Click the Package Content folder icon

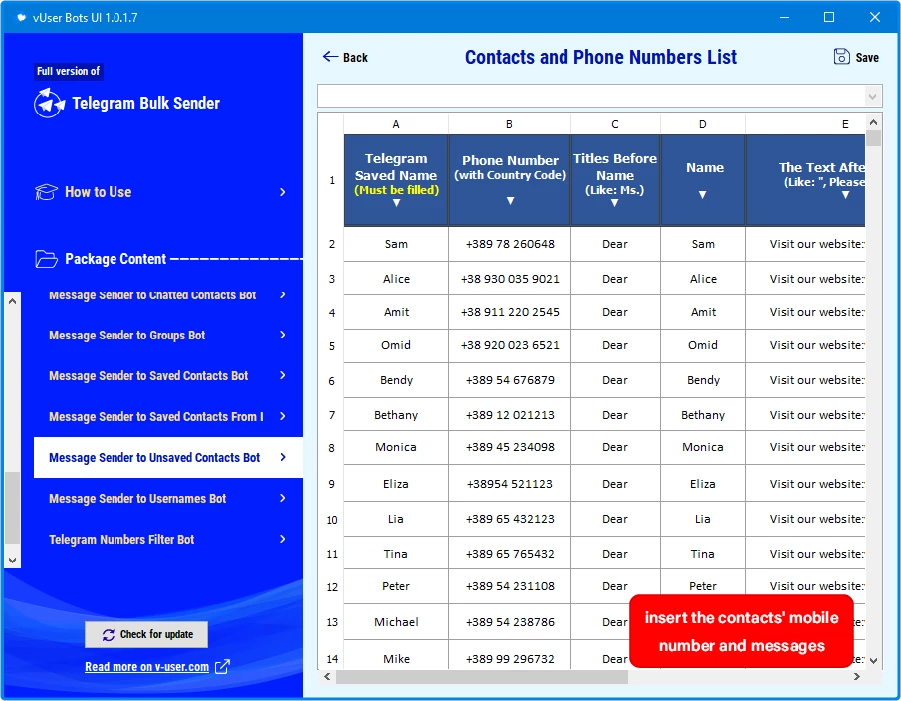pyautogui.click(x=46, y=259)
